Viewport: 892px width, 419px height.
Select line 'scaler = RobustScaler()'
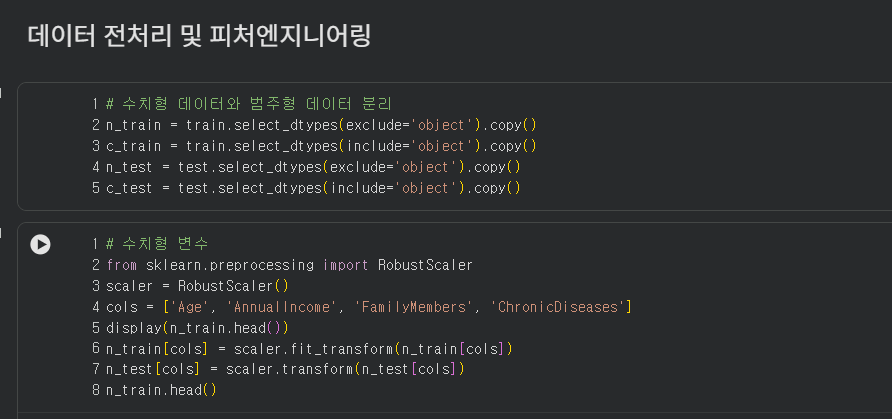click(197, 286)
